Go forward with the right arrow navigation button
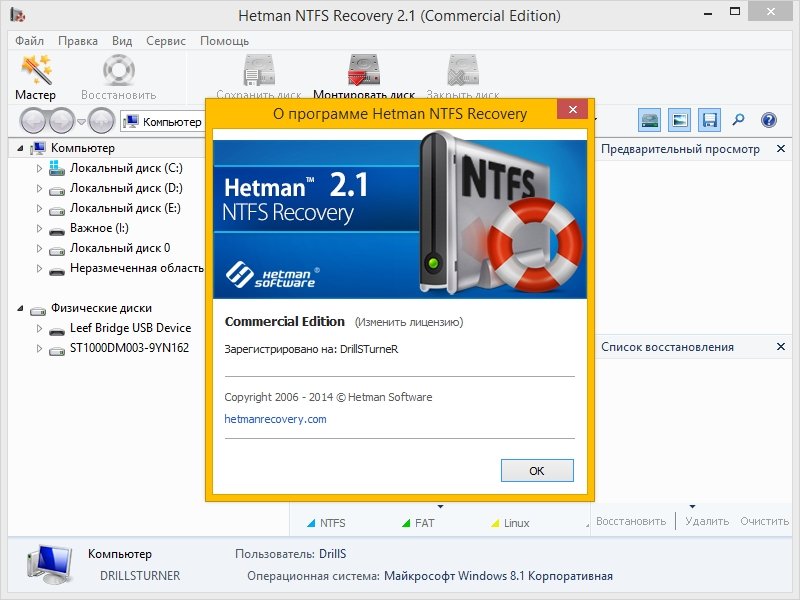Viewport: 800px width, 600px height. pos(61,121)
